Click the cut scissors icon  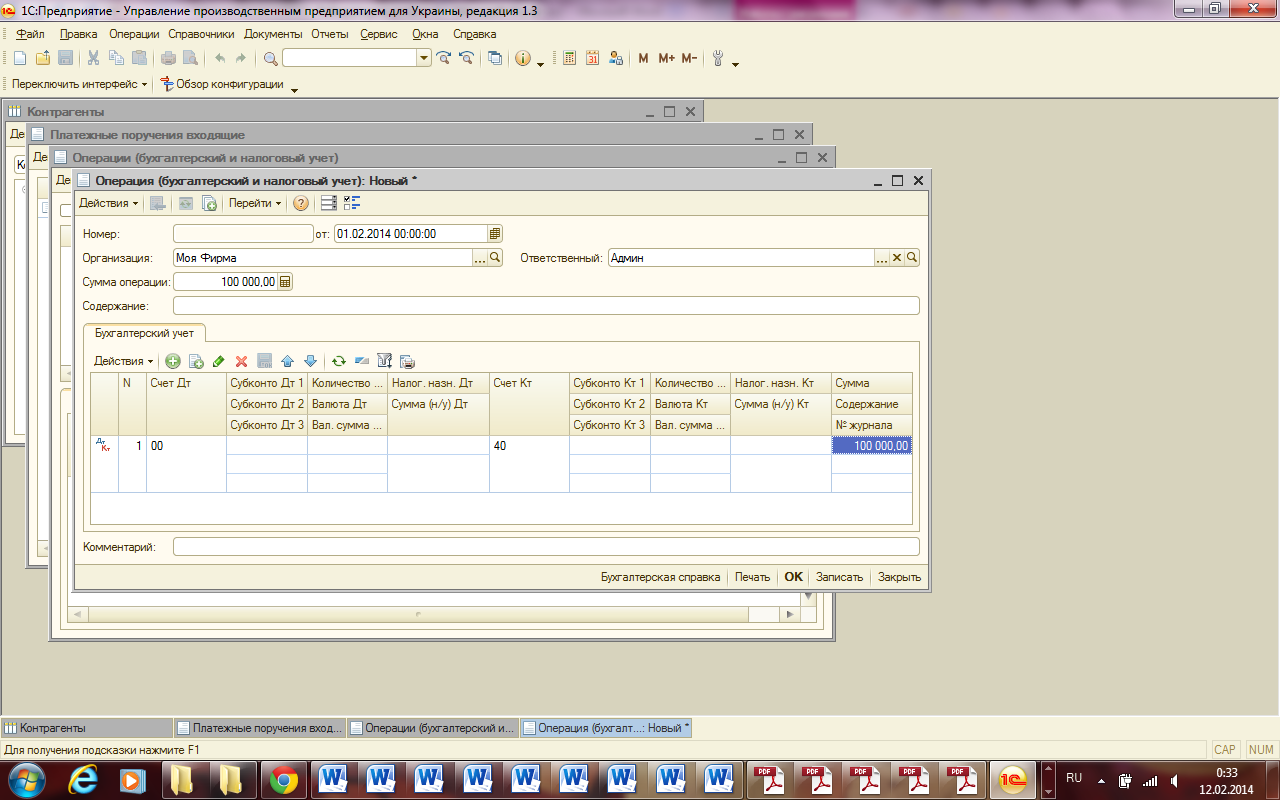point(93,58)
